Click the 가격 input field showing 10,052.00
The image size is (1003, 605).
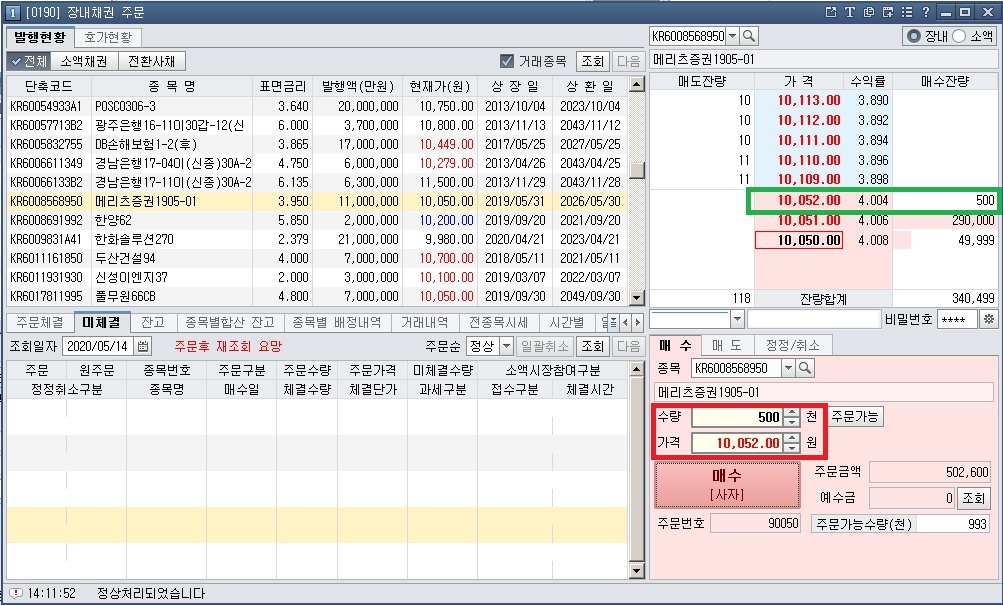tap(736, 442)
